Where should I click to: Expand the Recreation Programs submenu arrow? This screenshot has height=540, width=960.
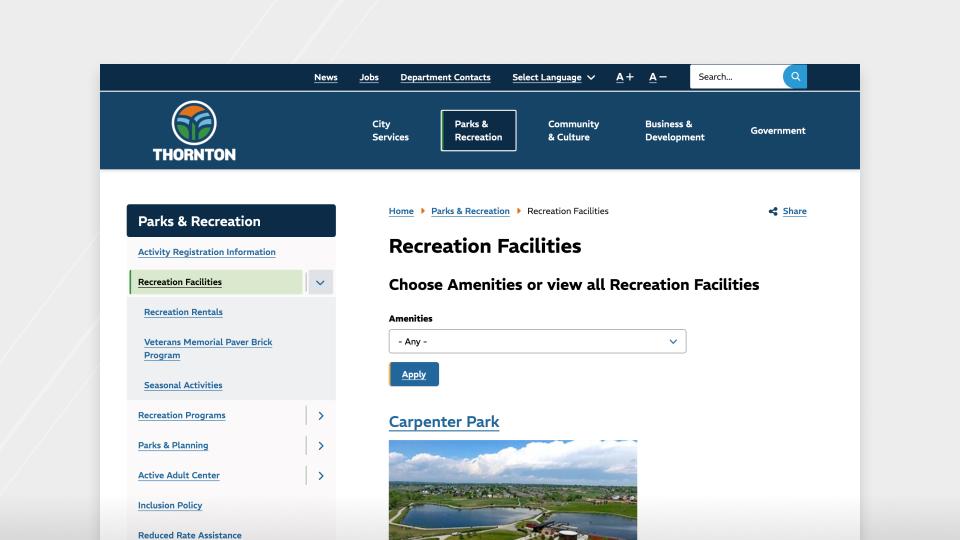point(320,415)
